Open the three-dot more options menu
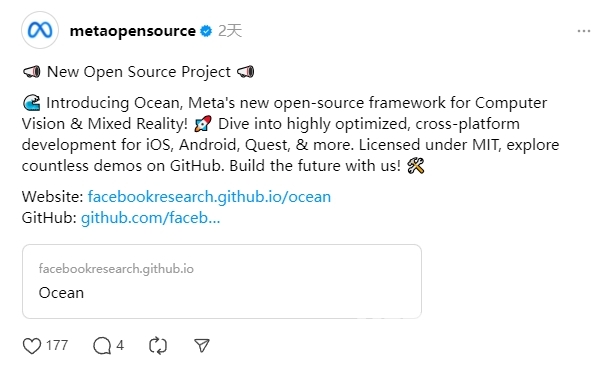This screenshot has width=606, height=367. pyautogui.click(x=584, y=31)
